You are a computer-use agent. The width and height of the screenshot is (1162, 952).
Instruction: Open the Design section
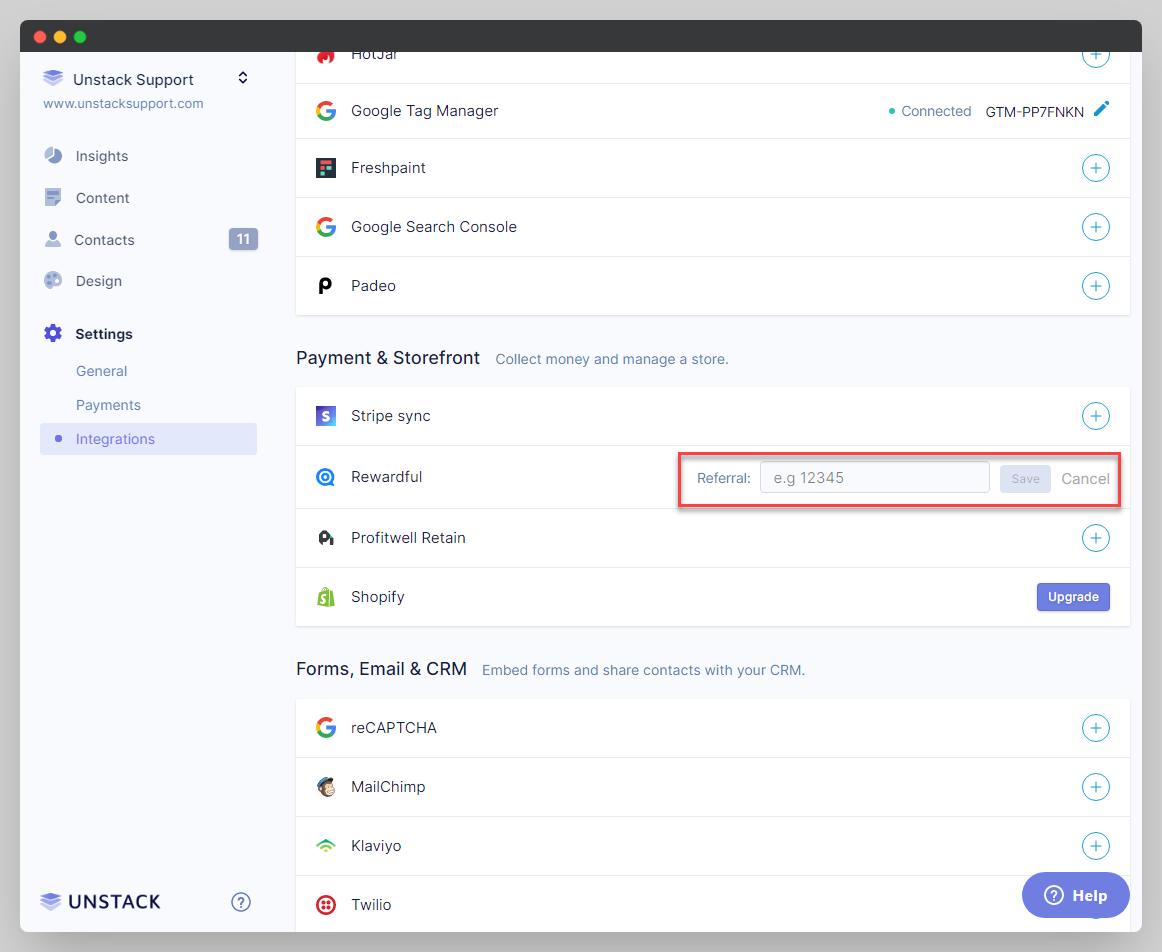click(x=98, y=281)
